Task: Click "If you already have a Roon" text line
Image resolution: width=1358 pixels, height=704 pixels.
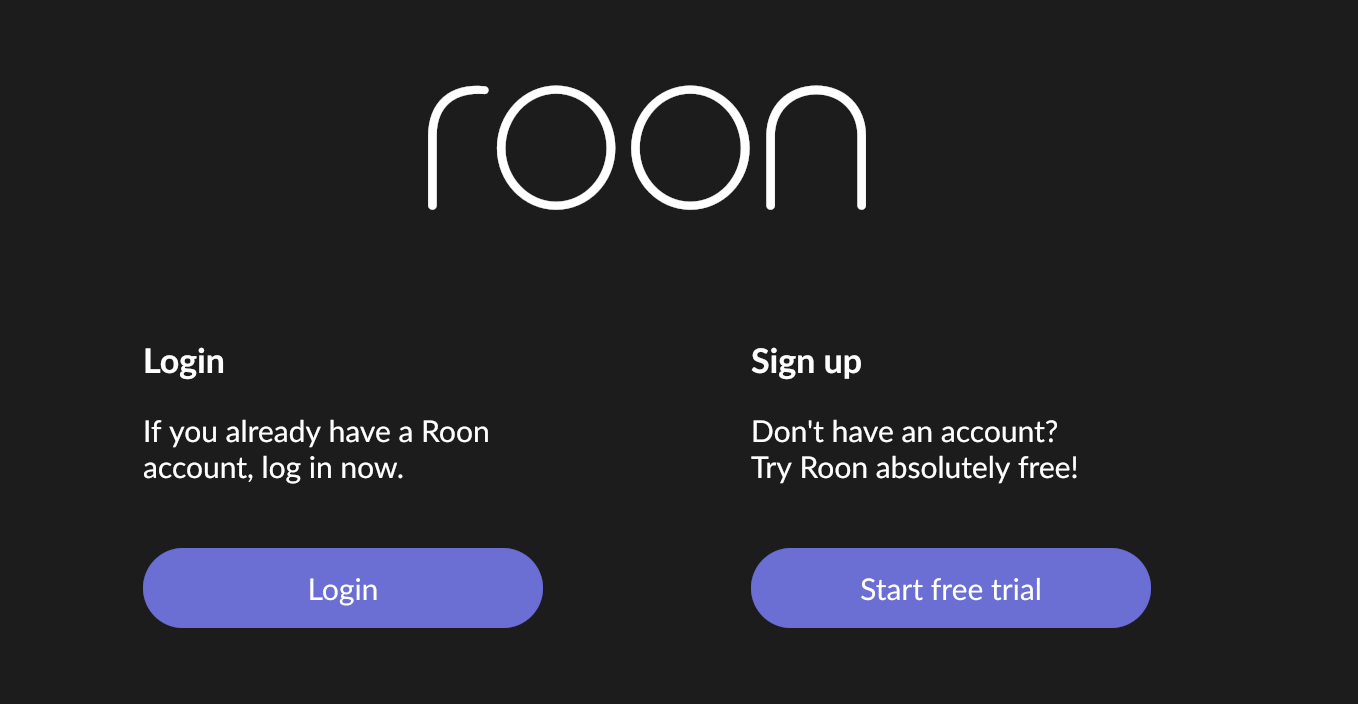Action: [316, 433]
